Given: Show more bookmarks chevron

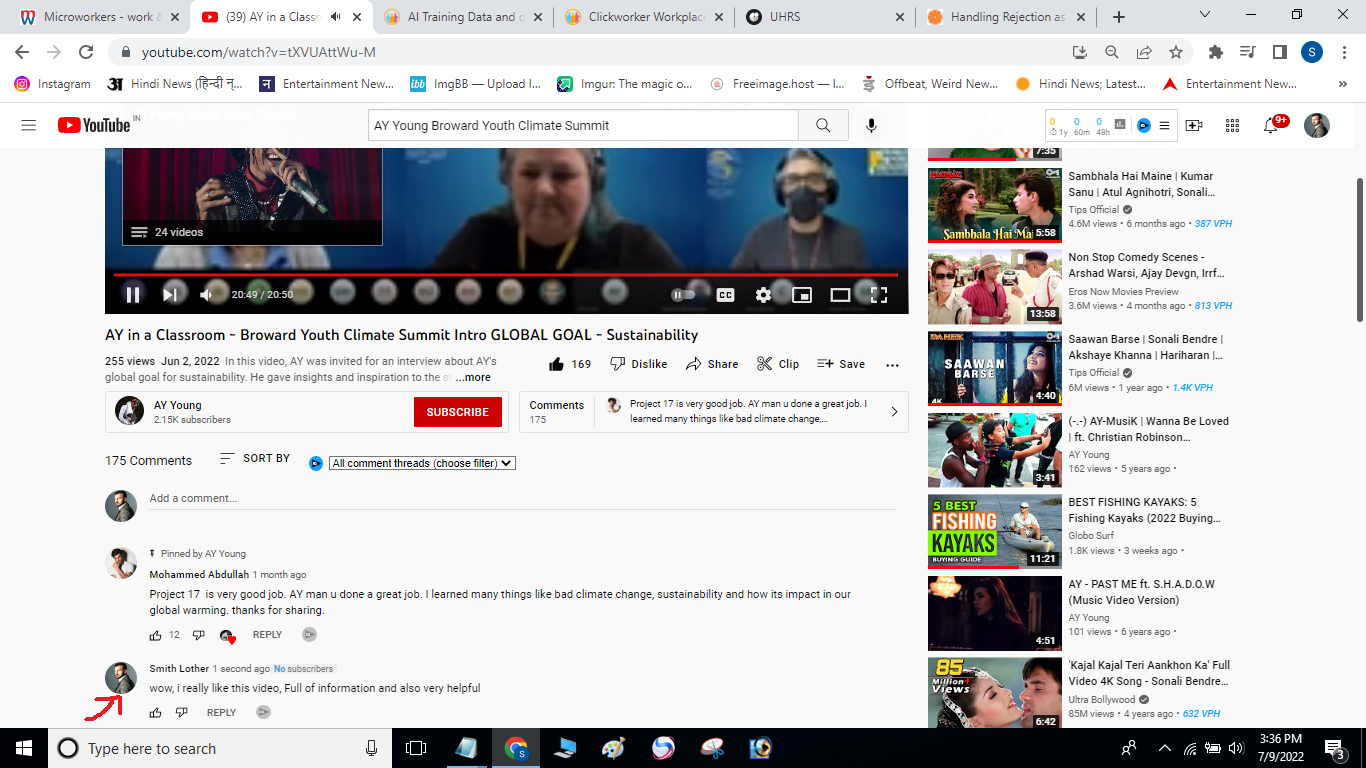Looking at the screenshot, I should click(1343, 84).
